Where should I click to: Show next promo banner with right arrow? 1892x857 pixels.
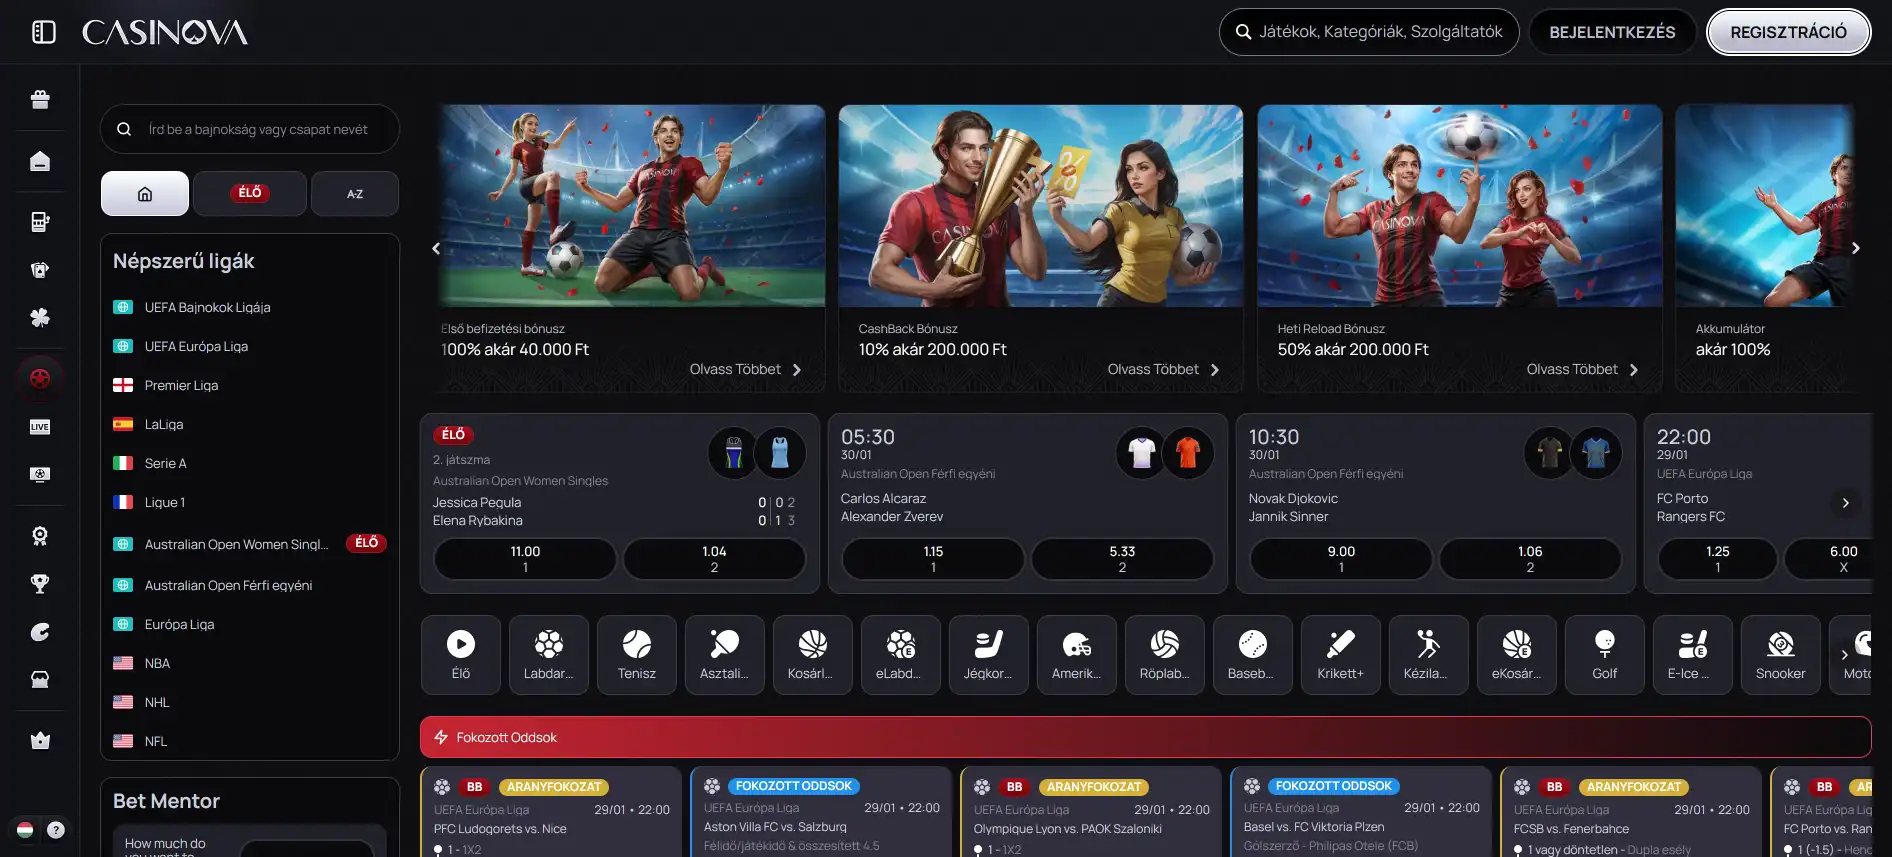click(1856, 248)
